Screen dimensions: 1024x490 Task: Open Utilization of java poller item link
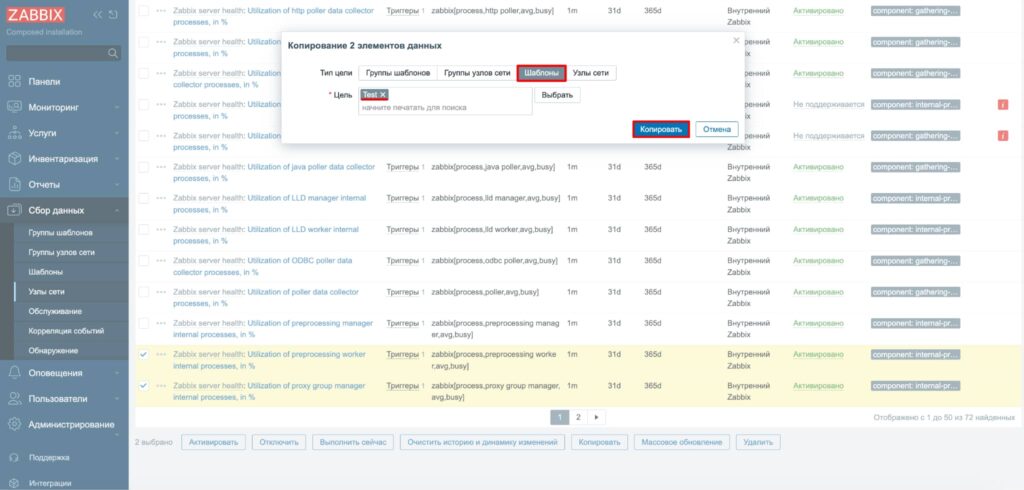pos(311,167)
